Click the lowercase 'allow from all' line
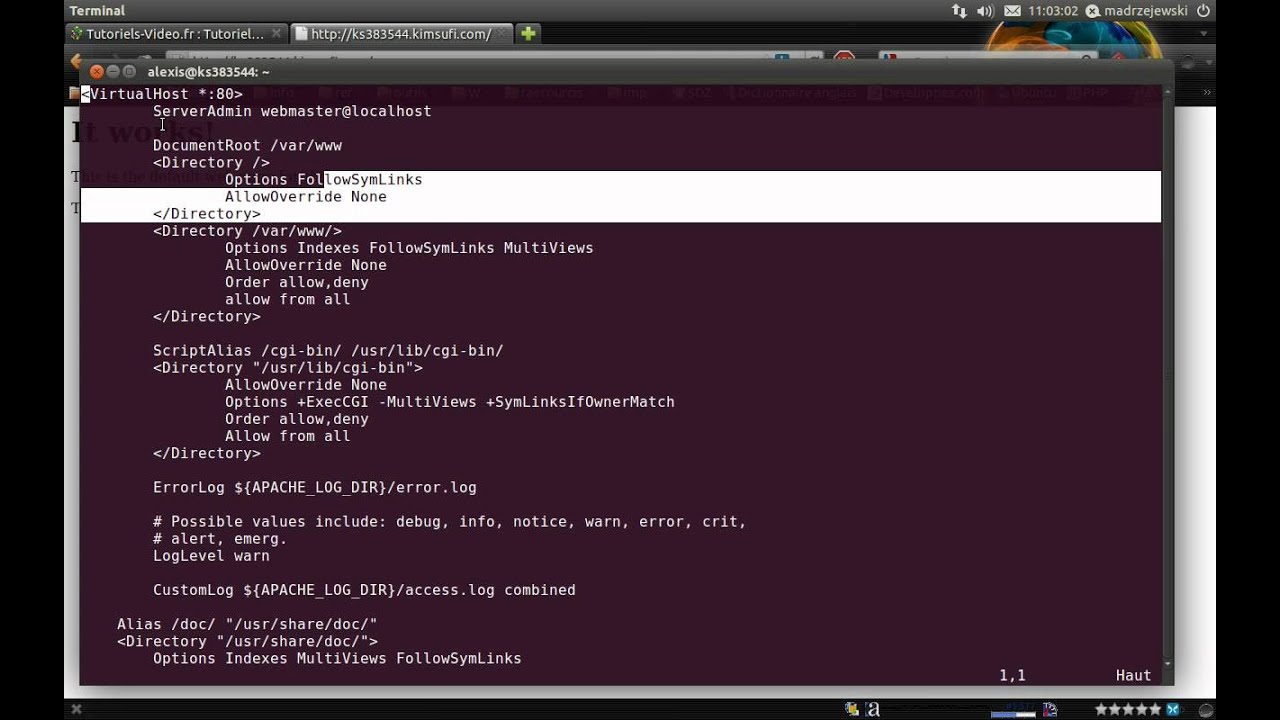Screen dimensions: 1280x720 point(287,299)
